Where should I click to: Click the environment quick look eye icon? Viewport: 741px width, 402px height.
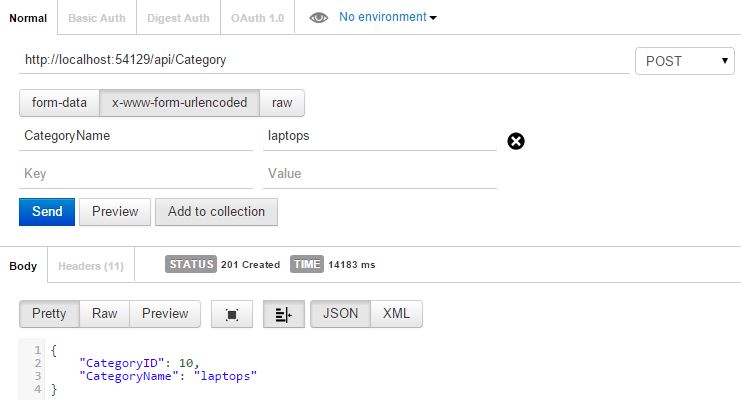tap(319, 18)
